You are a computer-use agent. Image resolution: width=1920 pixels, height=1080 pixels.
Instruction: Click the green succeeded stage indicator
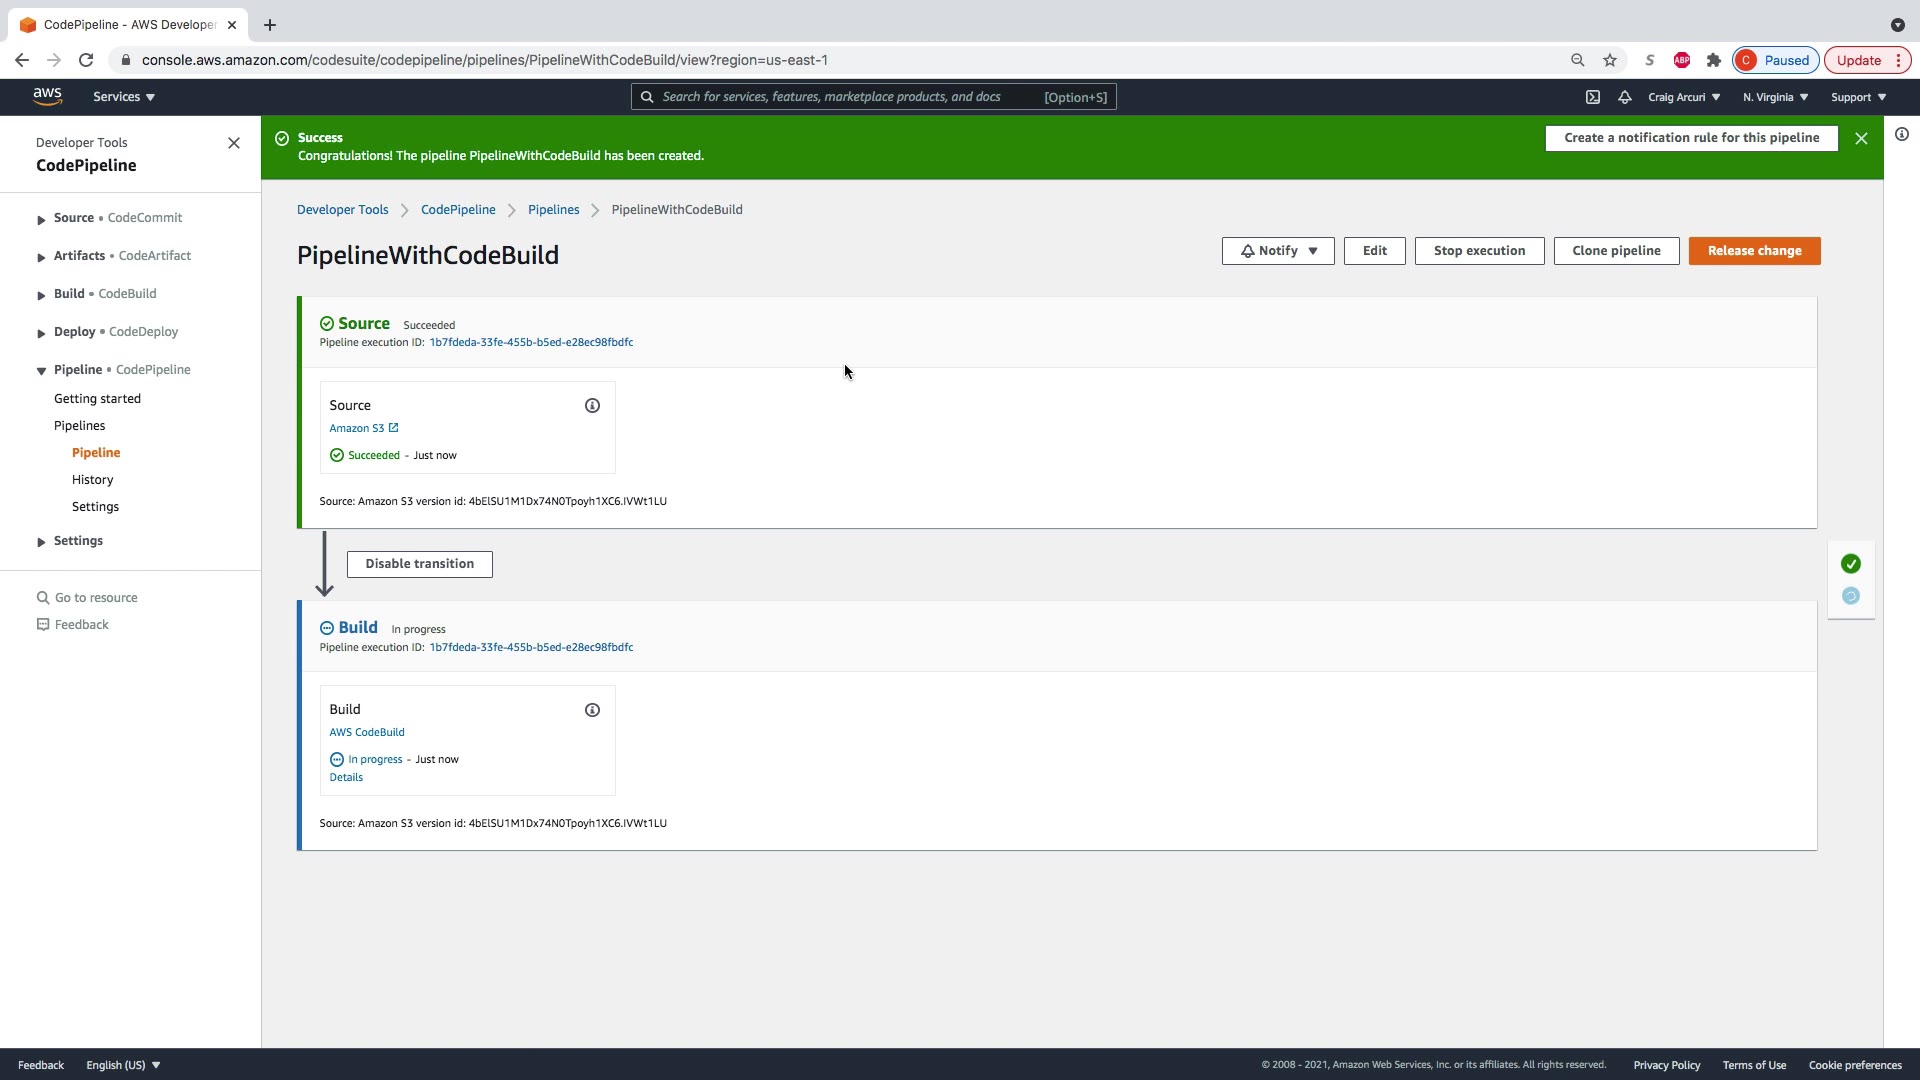1851,564
